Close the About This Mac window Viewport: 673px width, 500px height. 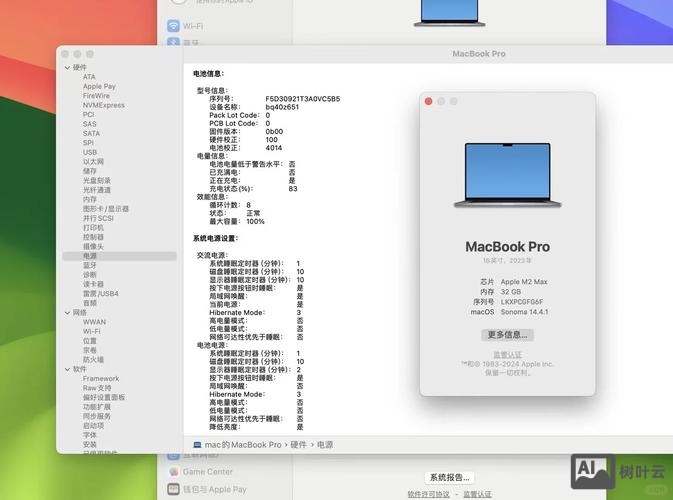[x=428, y=101]
